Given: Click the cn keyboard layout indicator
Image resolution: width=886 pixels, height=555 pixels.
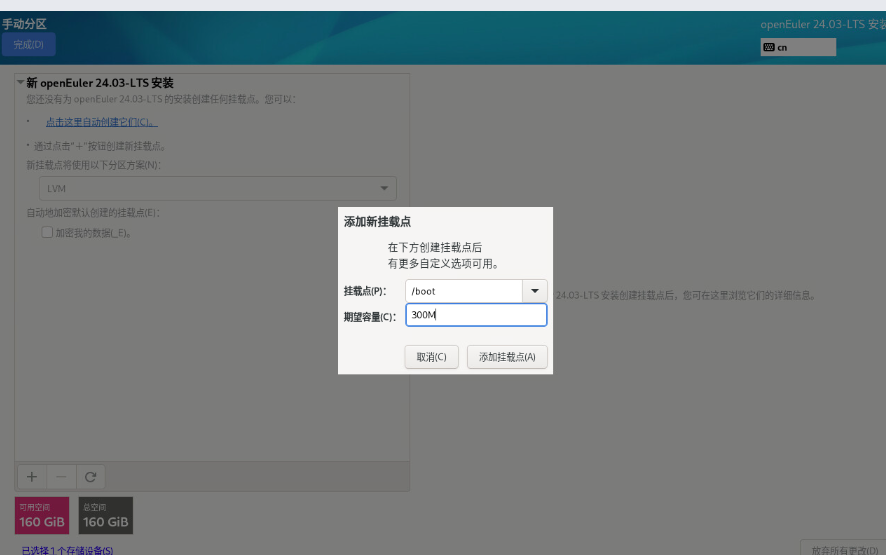Looking at the screenshot, I should [798, 47].
